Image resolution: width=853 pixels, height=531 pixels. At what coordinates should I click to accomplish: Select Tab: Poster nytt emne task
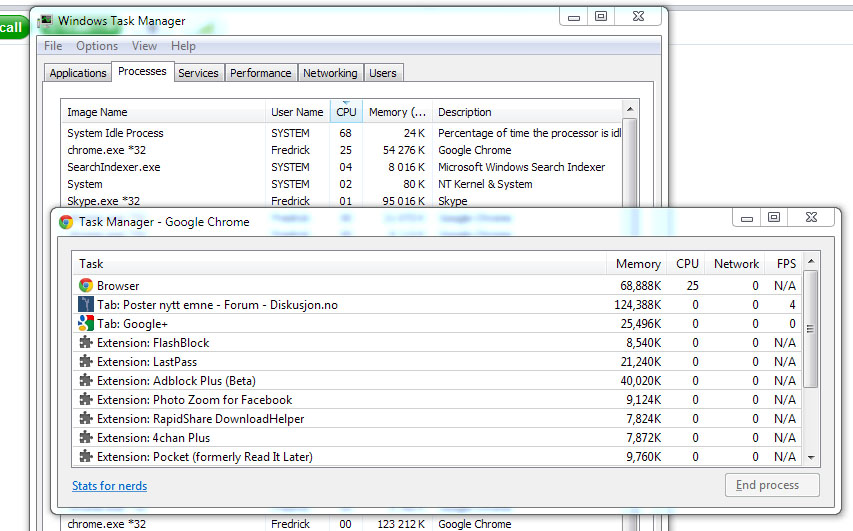coord(438,305)
